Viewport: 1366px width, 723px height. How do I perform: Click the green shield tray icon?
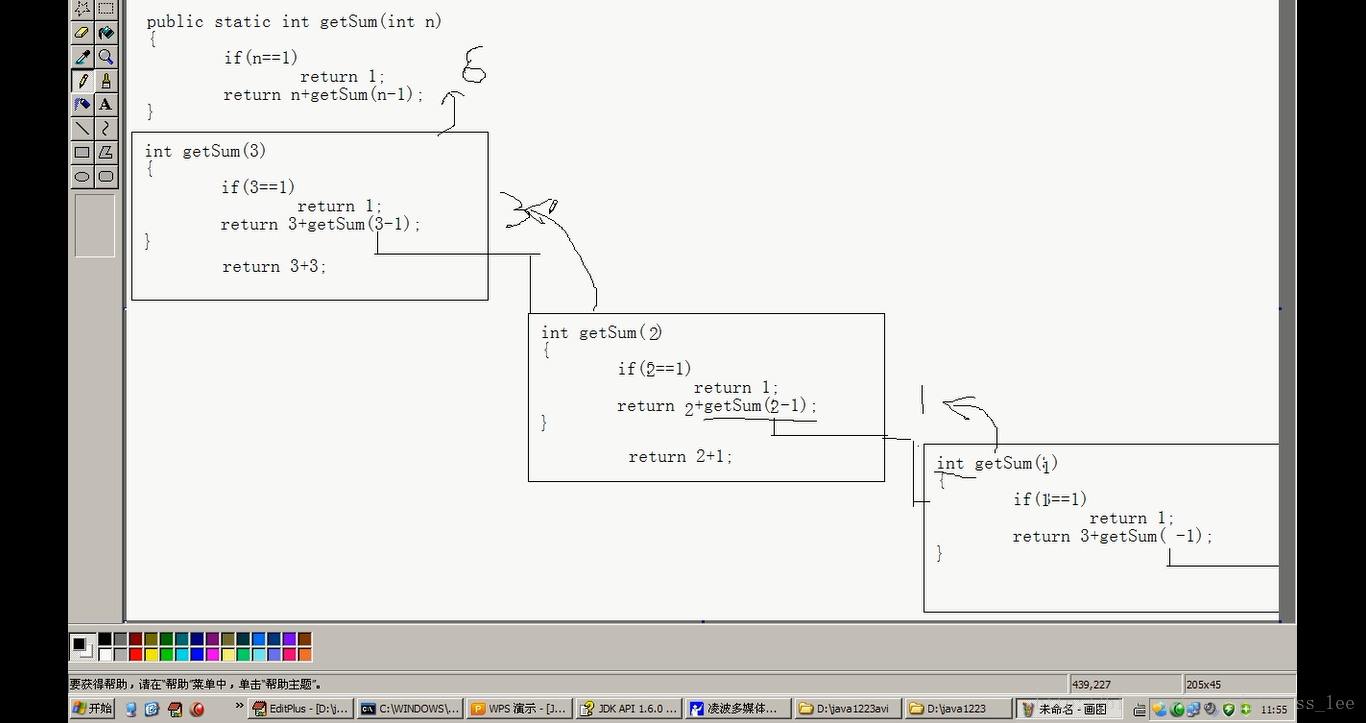[x=1228, y=709]
